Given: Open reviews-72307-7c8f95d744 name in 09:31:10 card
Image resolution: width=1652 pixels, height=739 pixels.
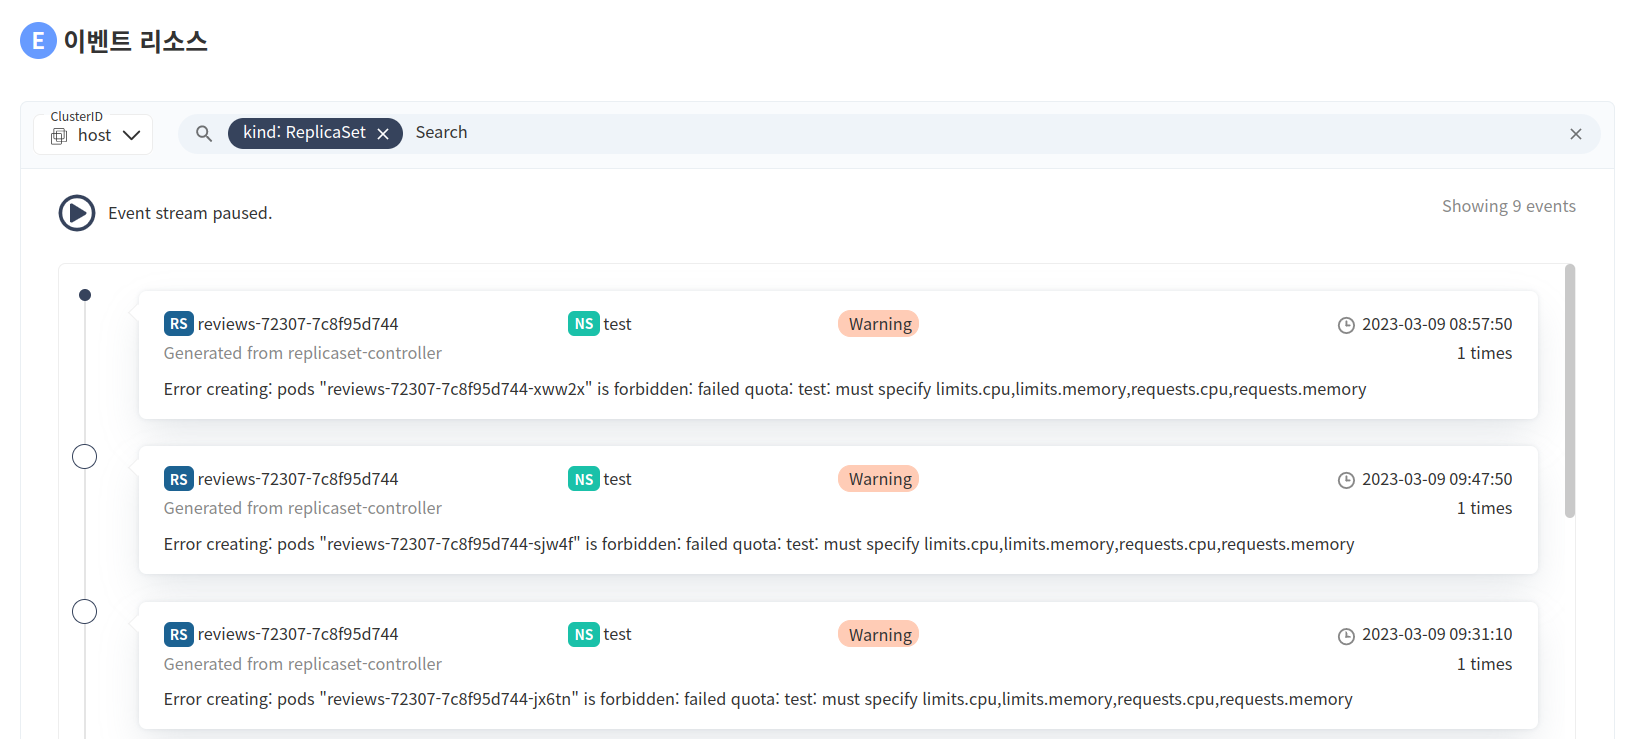Looking at the screenshot, I should pyautogui.click(x=298, y=634).
